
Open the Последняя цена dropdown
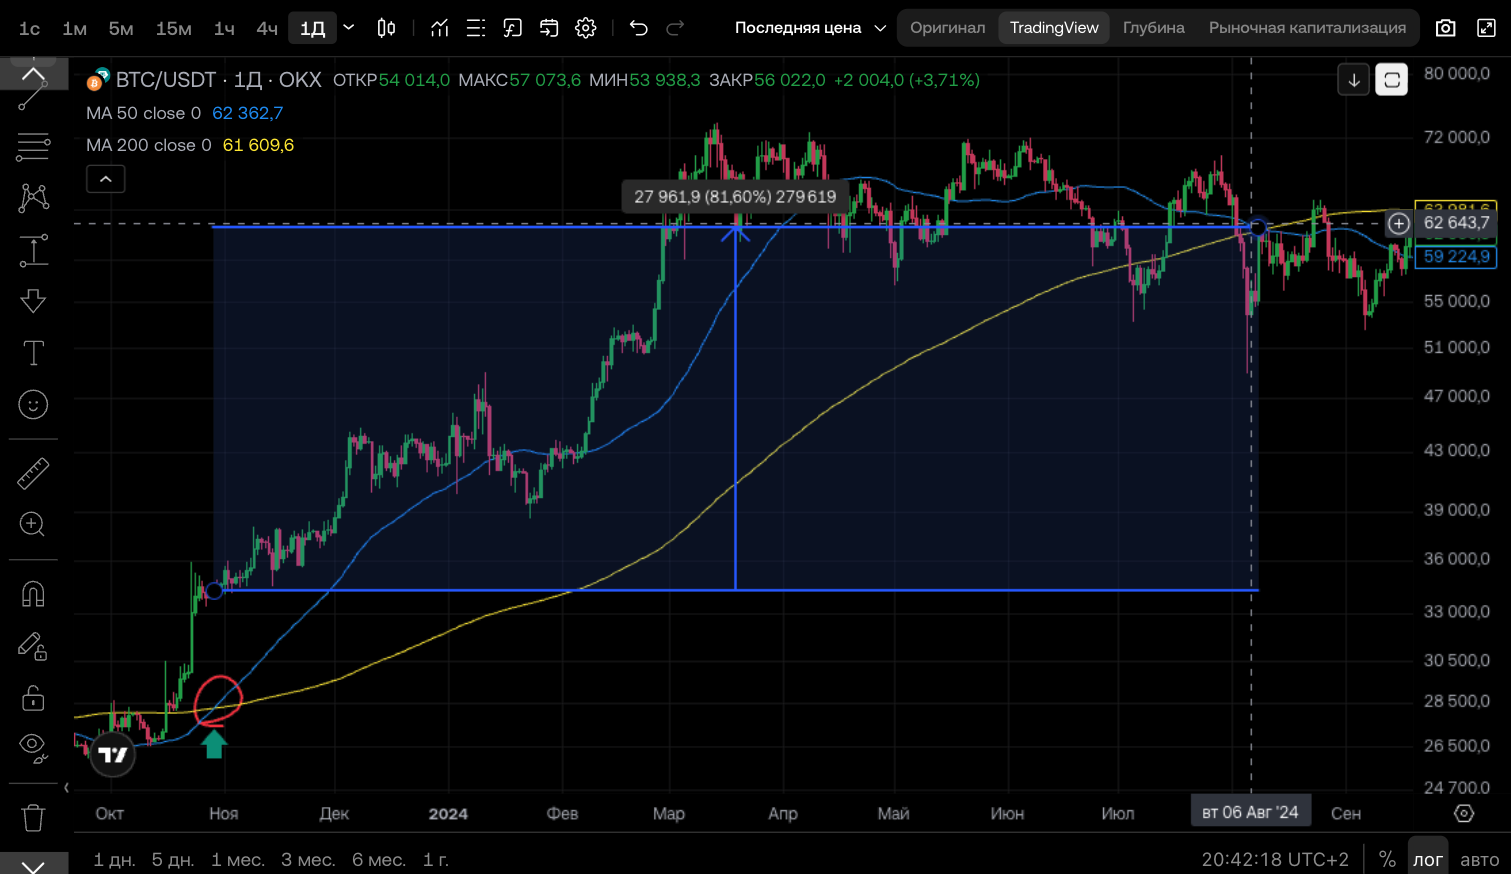811,28
